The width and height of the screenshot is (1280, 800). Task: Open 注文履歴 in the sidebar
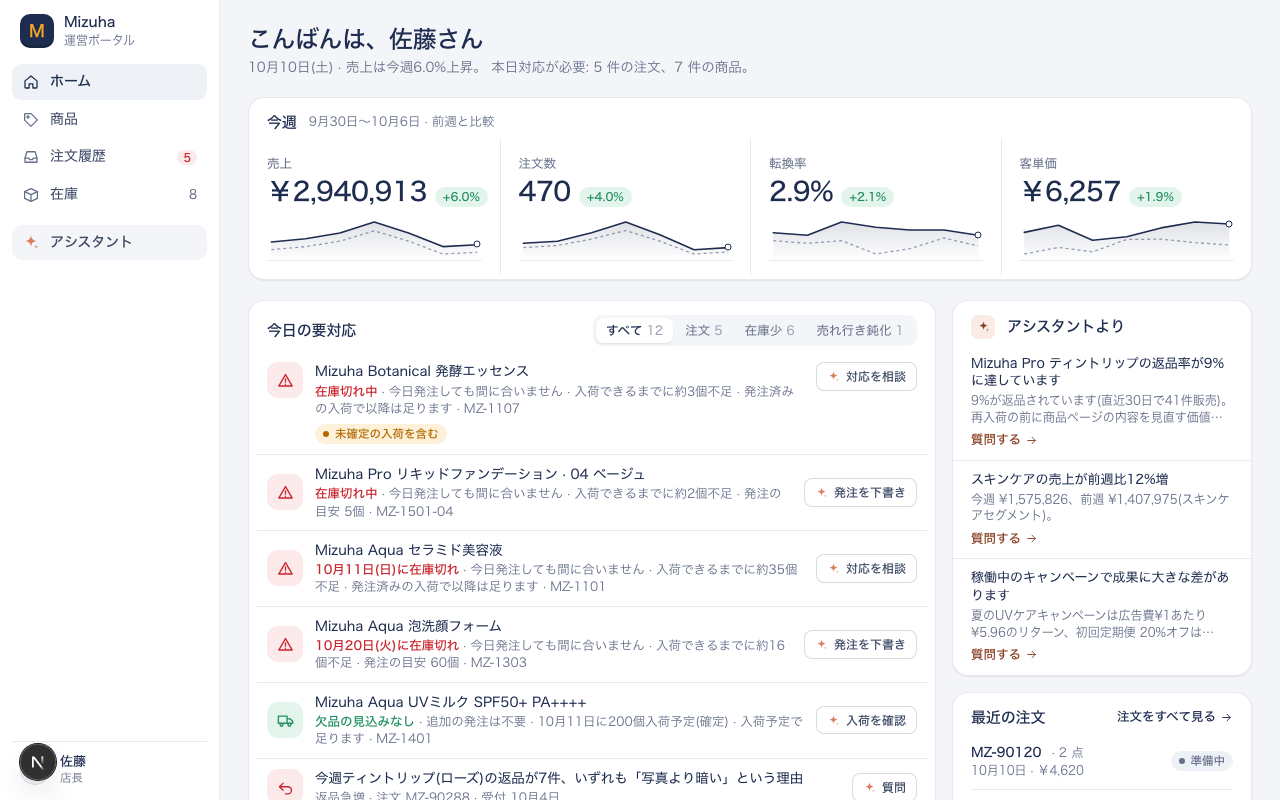click(109, 157)
